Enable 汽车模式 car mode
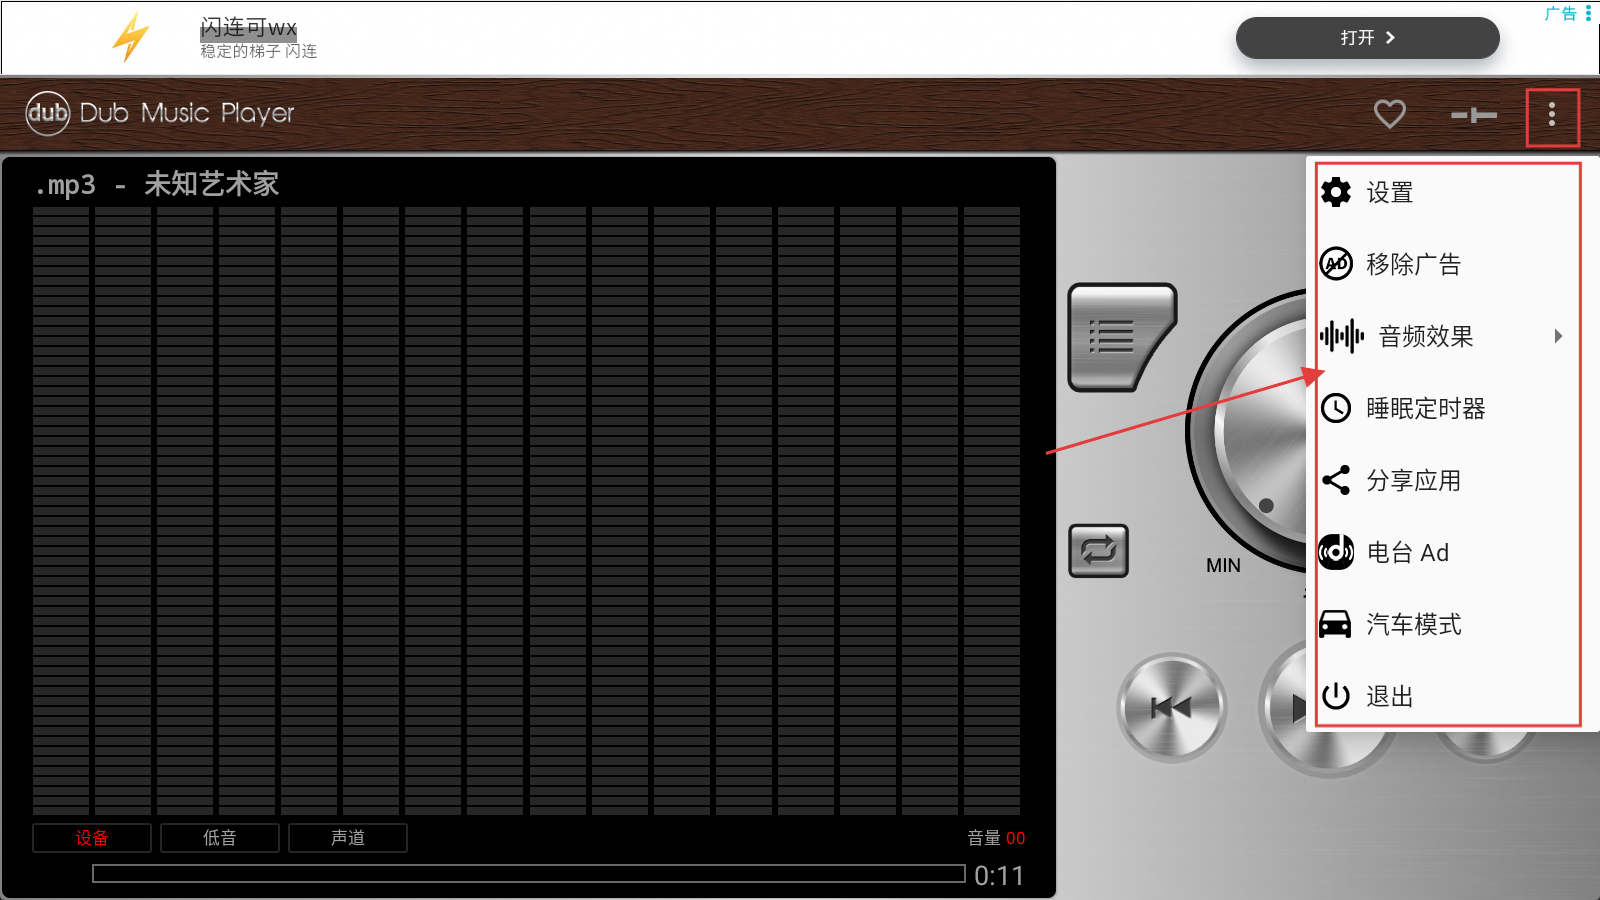 point(1412,624)
